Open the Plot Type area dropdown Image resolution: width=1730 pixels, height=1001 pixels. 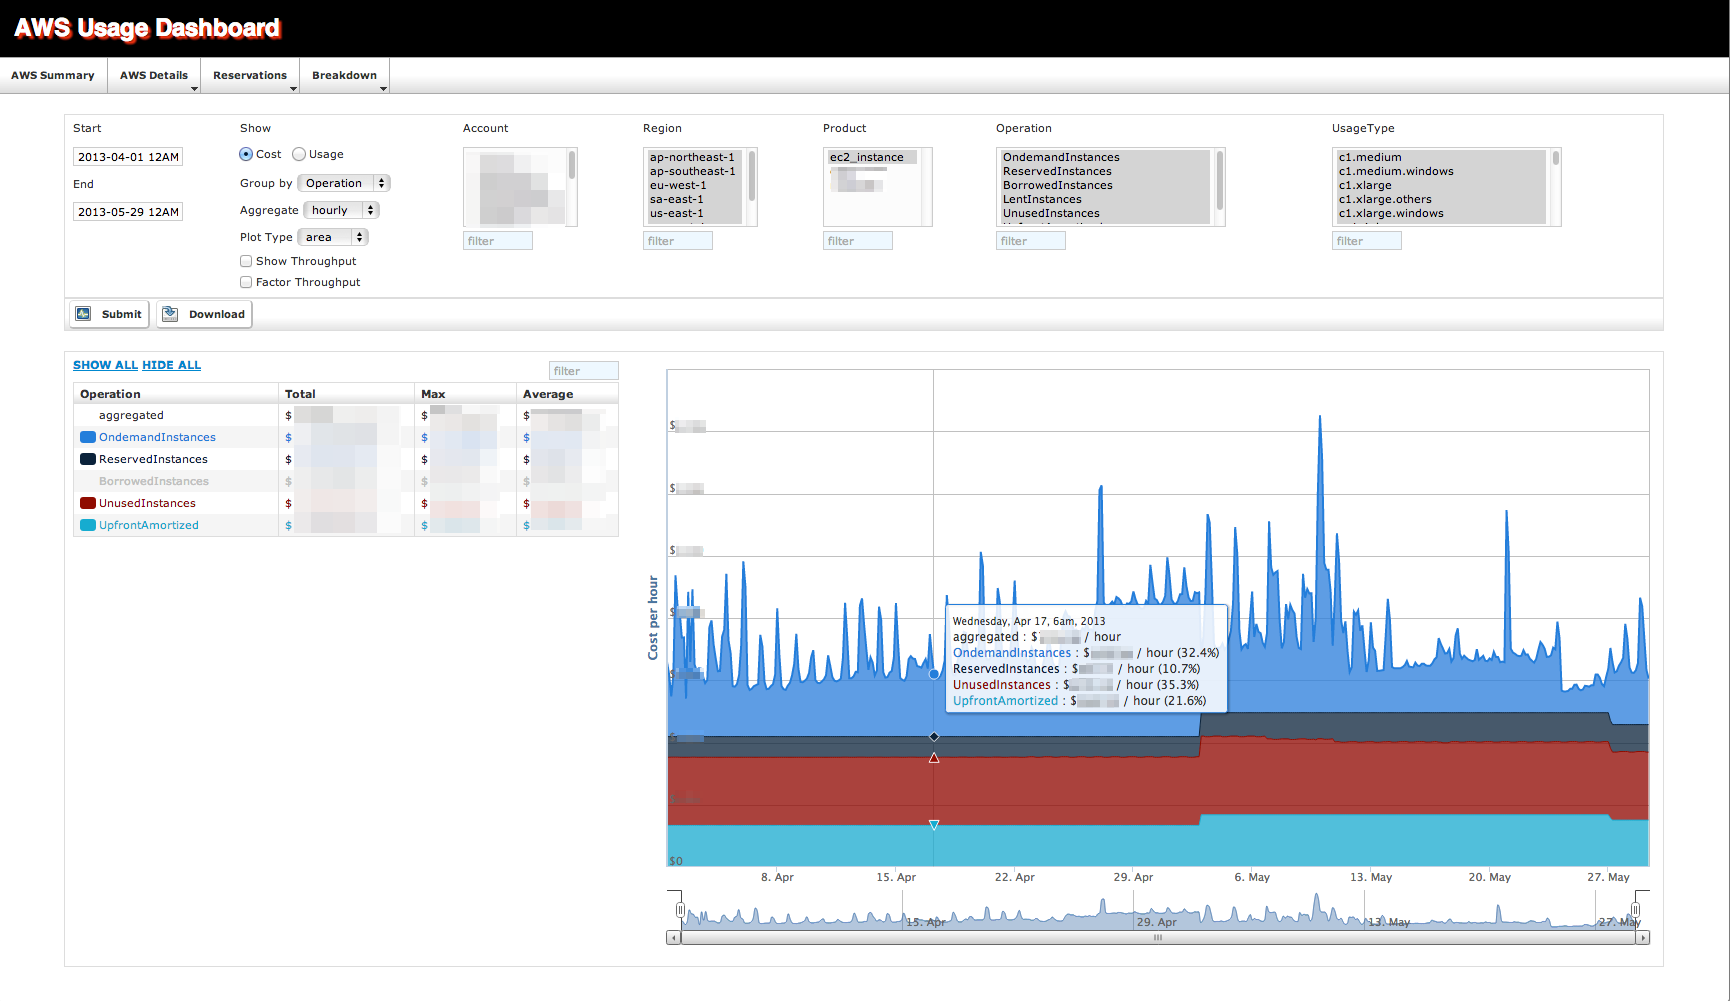pyautogui.click(x=334, y=237)
